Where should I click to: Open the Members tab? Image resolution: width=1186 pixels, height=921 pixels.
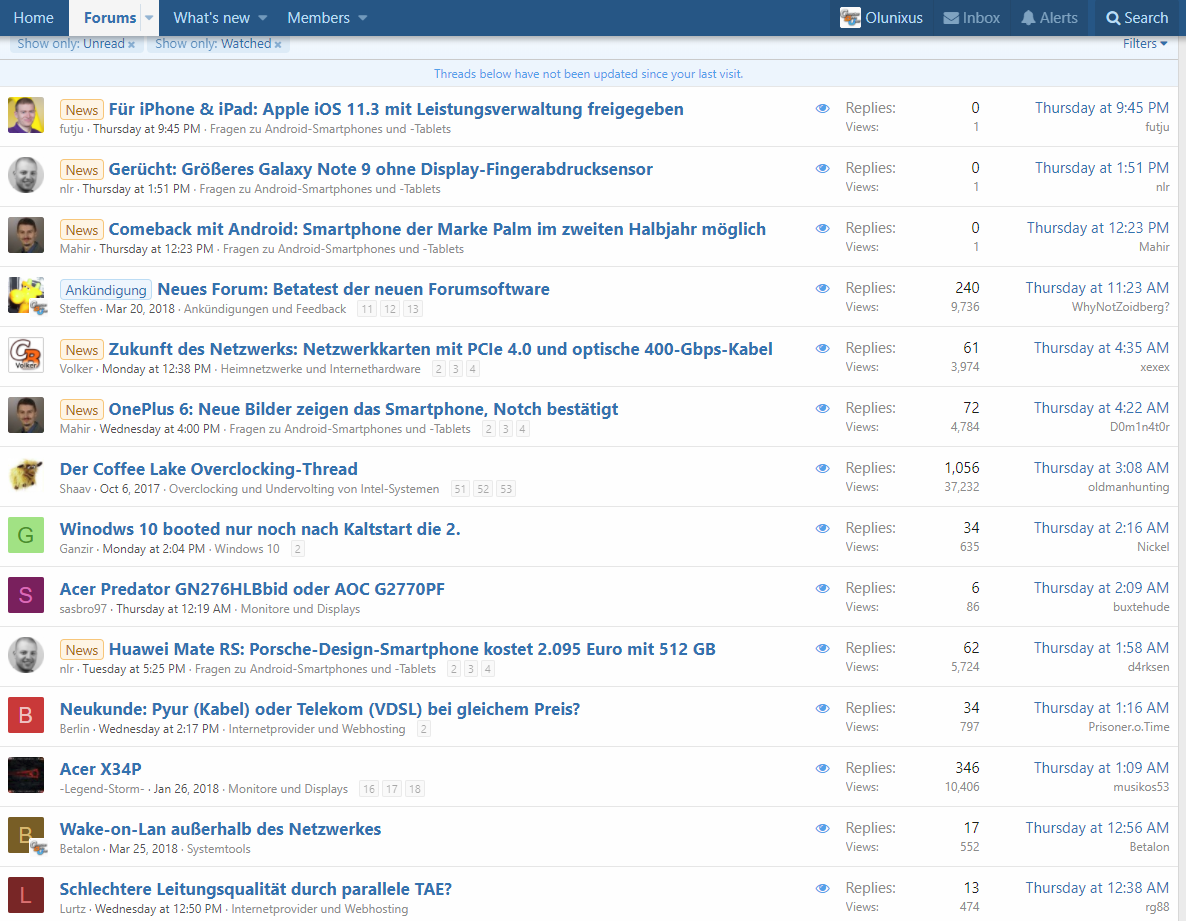point(318,18)
